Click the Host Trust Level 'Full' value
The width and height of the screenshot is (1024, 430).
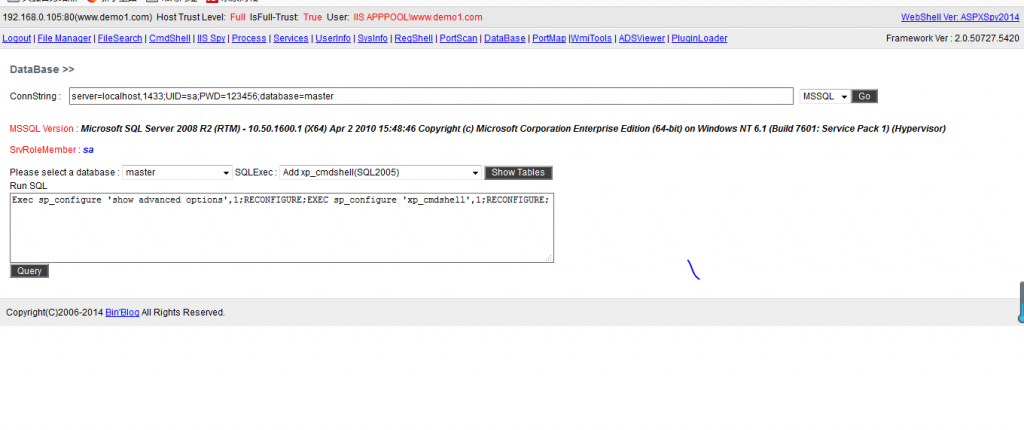pos(238,17)
